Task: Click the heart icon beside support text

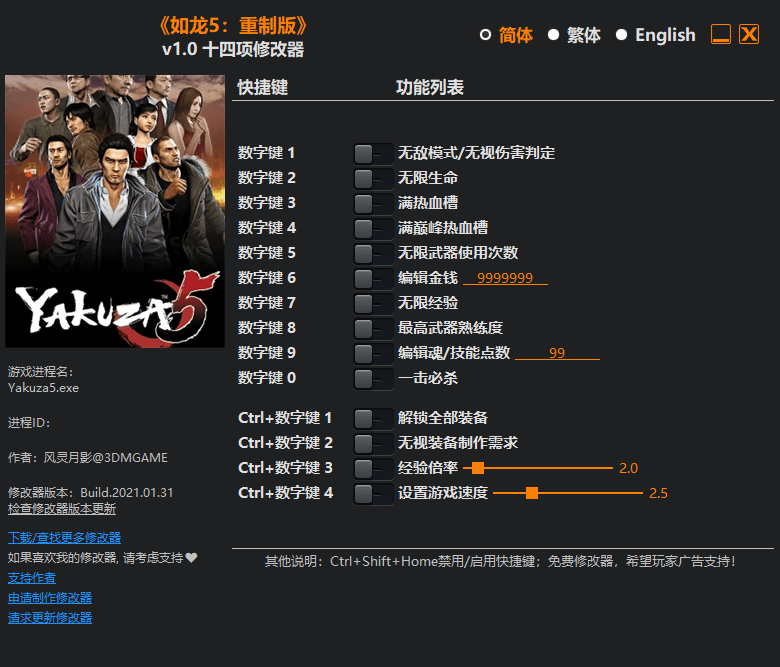Action: 192,558
